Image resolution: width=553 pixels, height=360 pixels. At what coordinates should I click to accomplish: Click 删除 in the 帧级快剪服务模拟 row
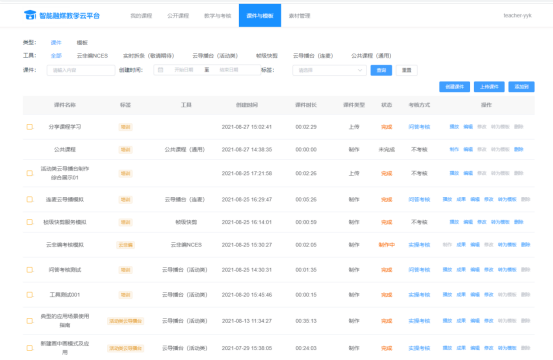tap(518, 222)
